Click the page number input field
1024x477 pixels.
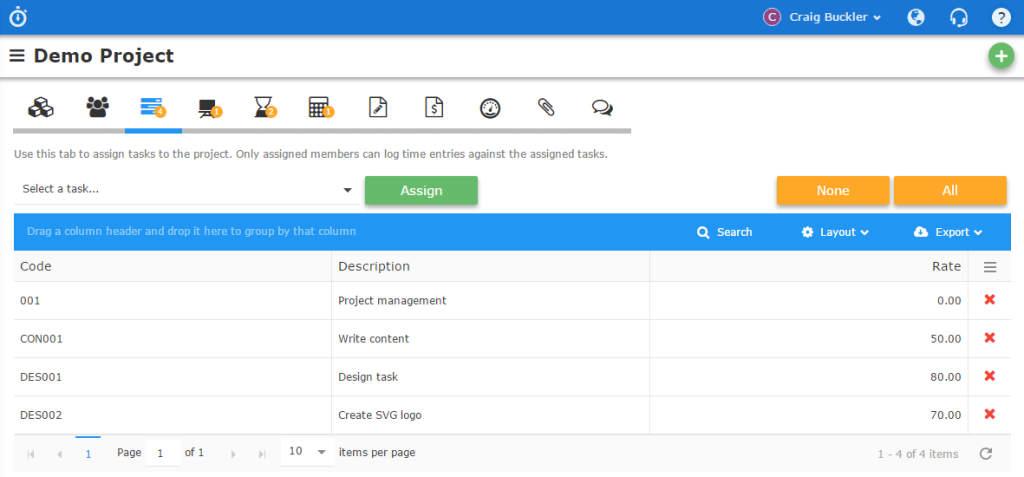163,452
